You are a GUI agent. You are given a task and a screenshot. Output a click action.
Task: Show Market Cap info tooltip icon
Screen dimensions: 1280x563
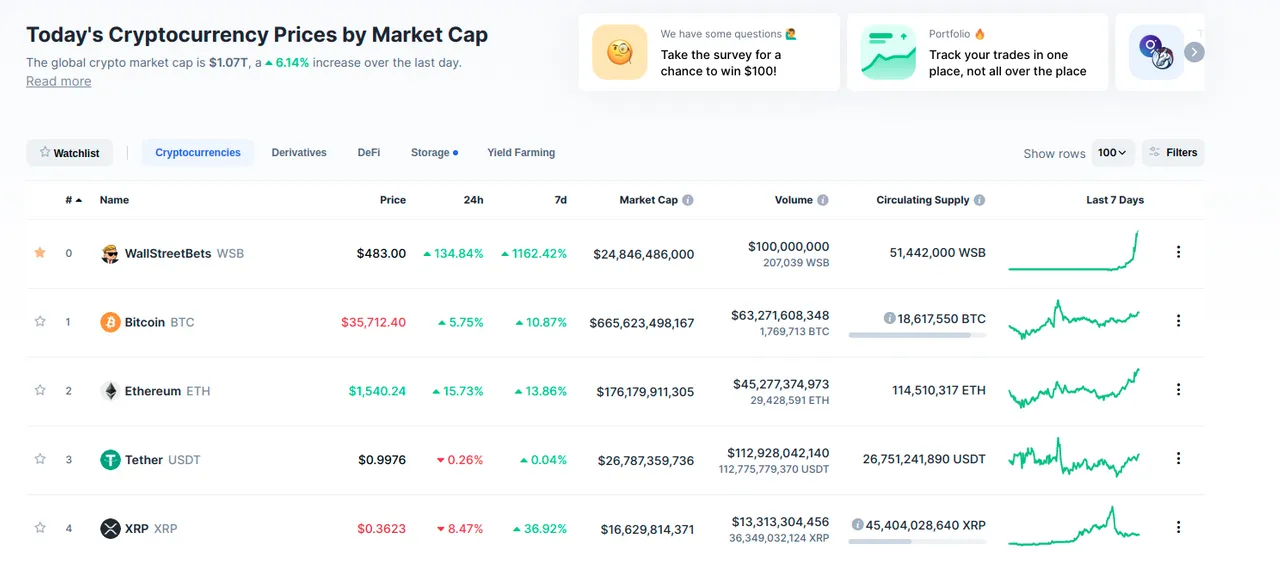tap(688, 200)
